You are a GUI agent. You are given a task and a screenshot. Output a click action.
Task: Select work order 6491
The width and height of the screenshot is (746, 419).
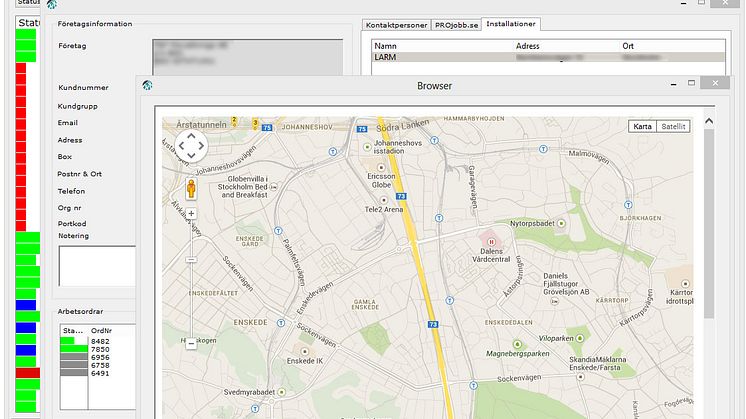pyautogui.click(x=100, y=373)
